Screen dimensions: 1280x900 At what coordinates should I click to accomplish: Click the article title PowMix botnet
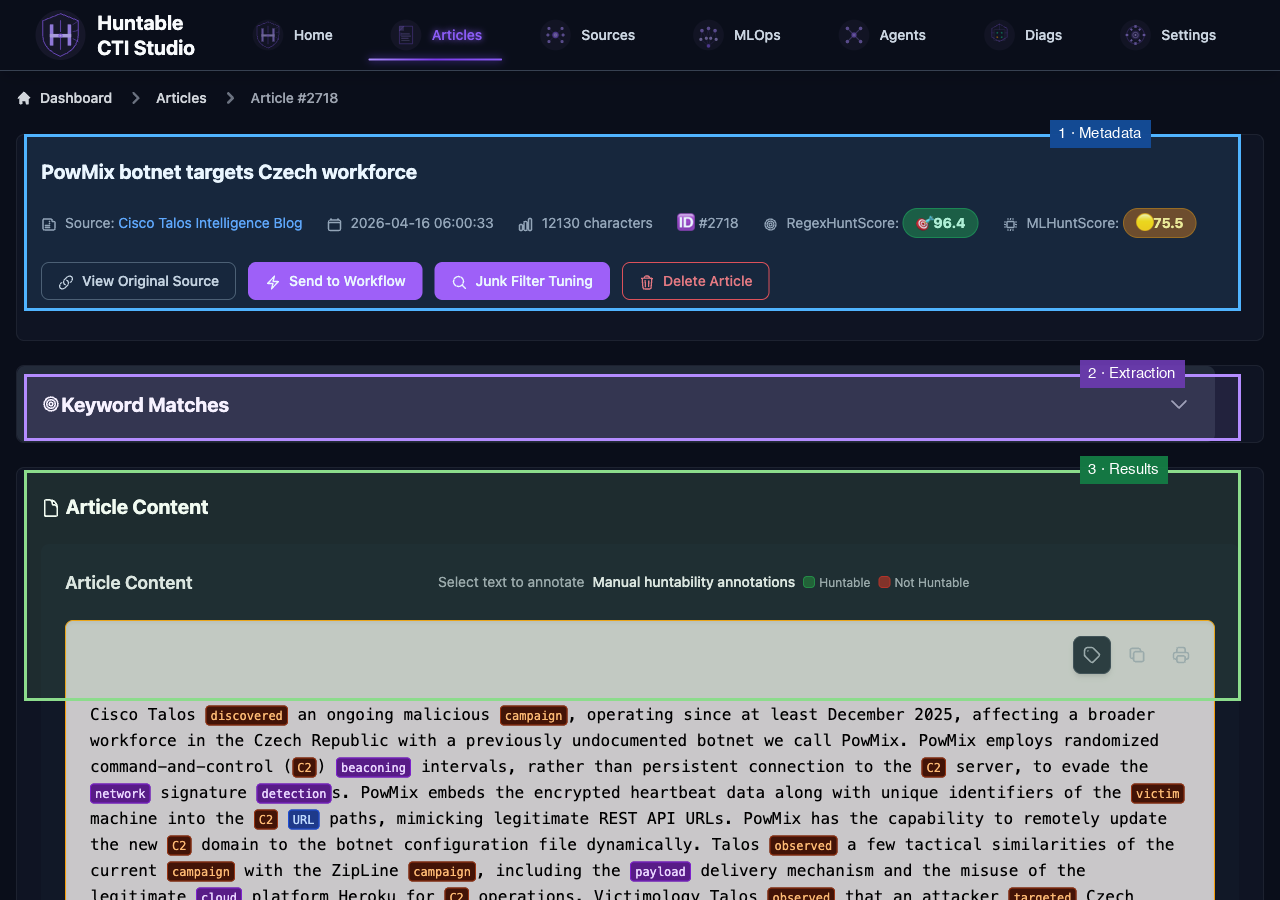[x=229, y=172]
